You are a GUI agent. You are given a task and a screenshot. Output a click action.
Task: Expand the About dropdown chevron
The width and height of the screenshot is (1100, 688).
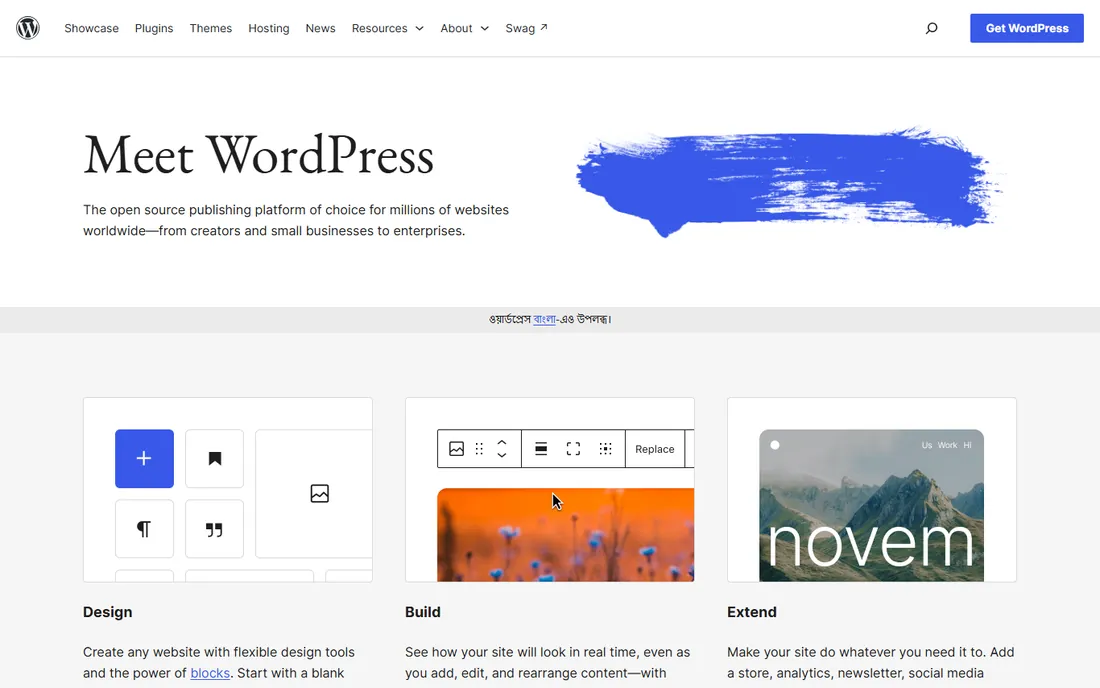484,29
